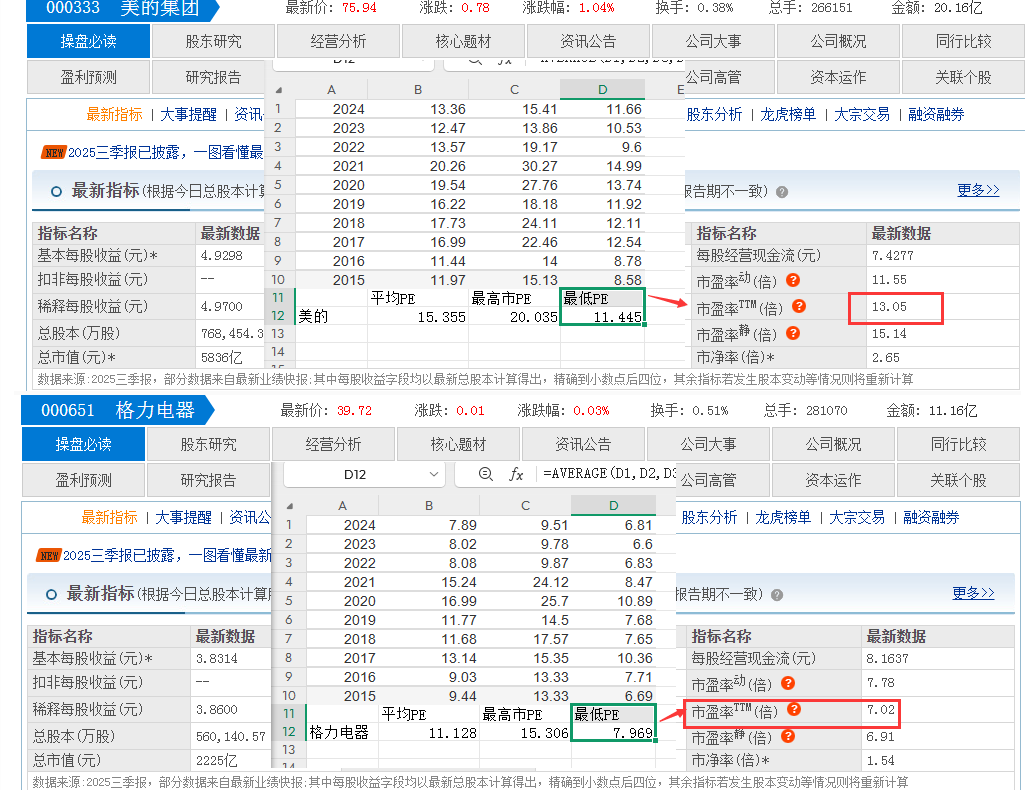This screenshot has width=1034, height=790.
Task: Click the 更多>> link on 格力电器 page
Action: pos(973,593)
